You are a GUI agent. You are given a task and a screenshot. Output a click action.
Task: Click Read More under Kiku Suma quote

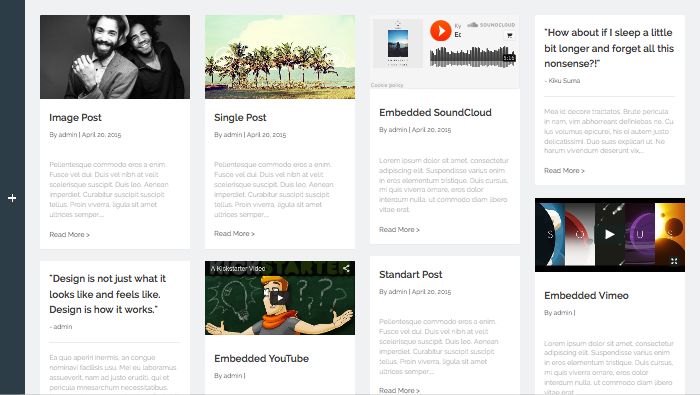click(x=564, y=170)
